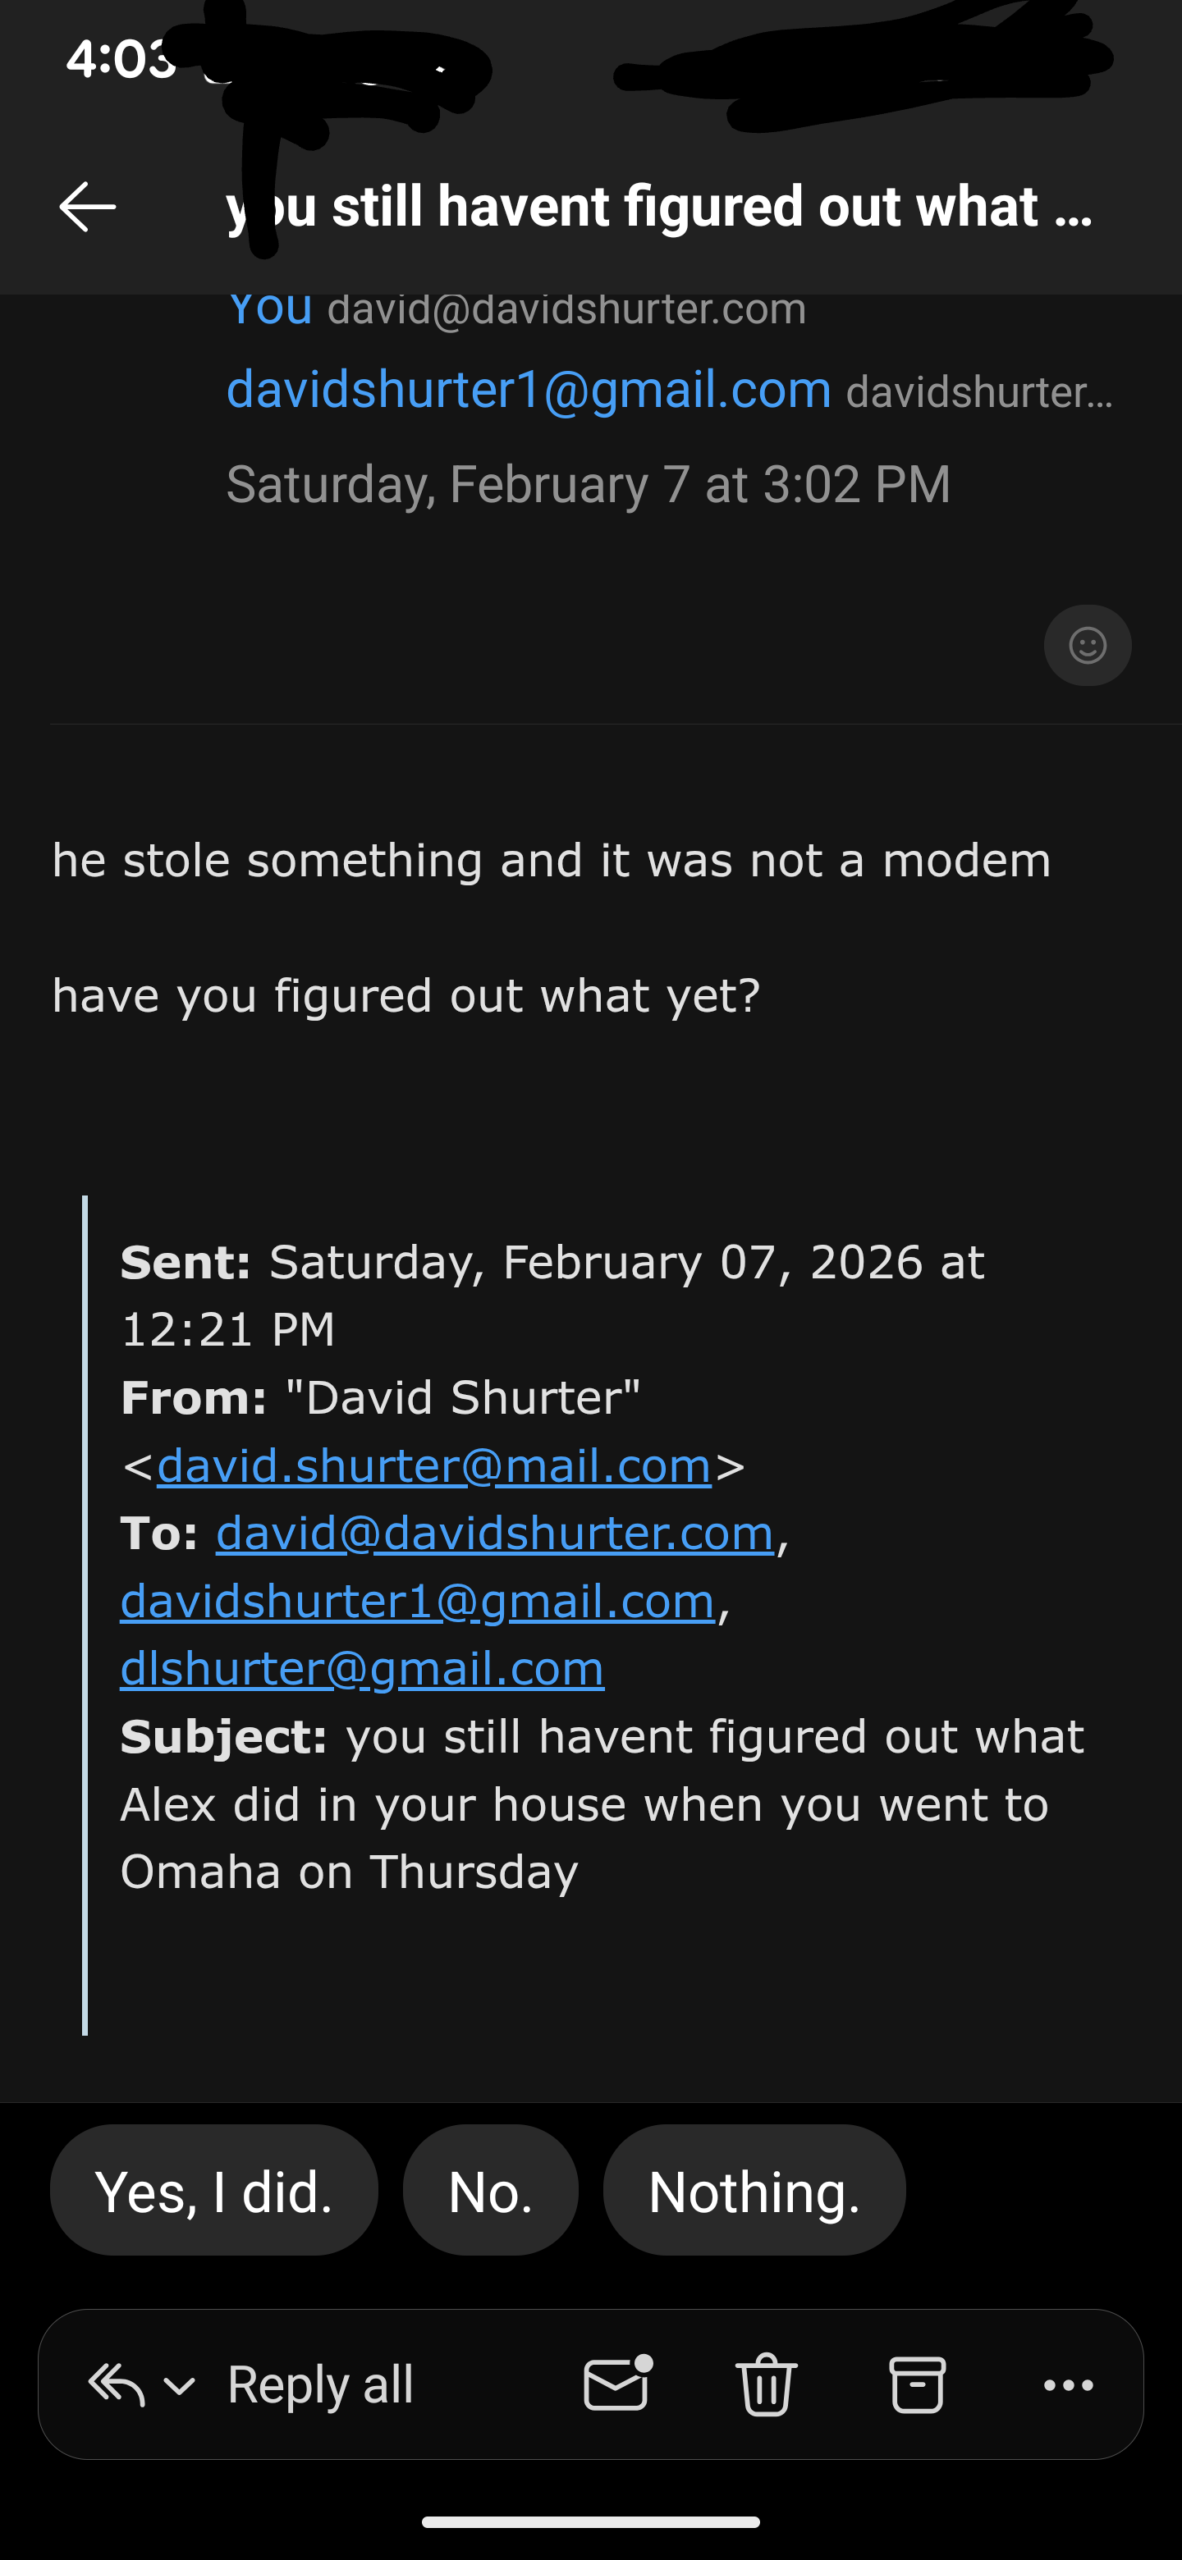Expand the truncated email subject title
This screenshot has width=1182, height=2560.
tap(660, 207)
